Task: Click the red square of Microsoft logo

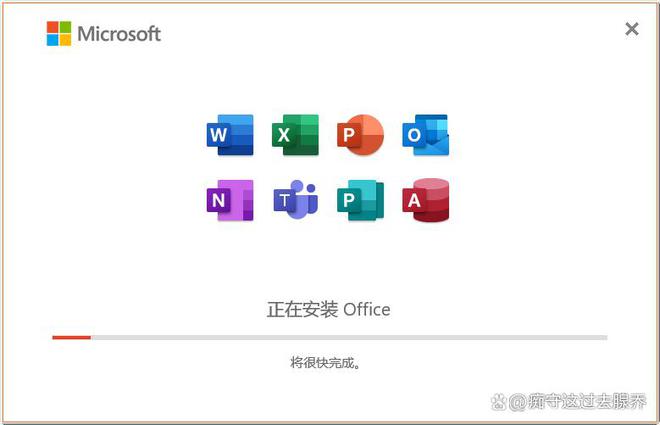Action: 53,27
